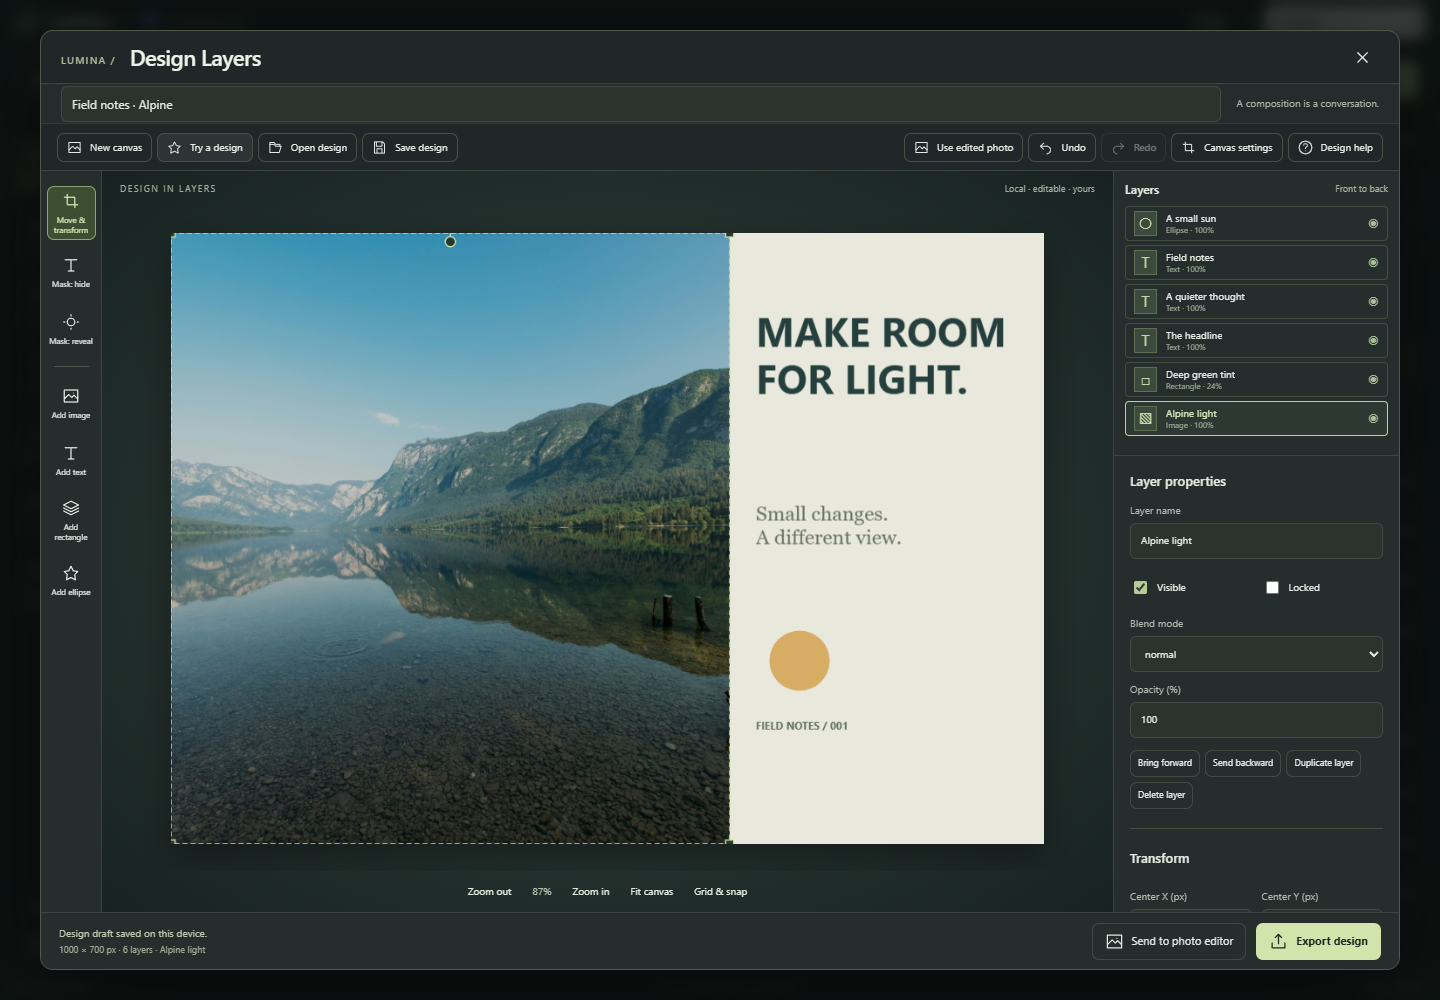Click the Layer name input field
Viewport: 1440px width, 1000px height.
click(x=1256, y=541)
